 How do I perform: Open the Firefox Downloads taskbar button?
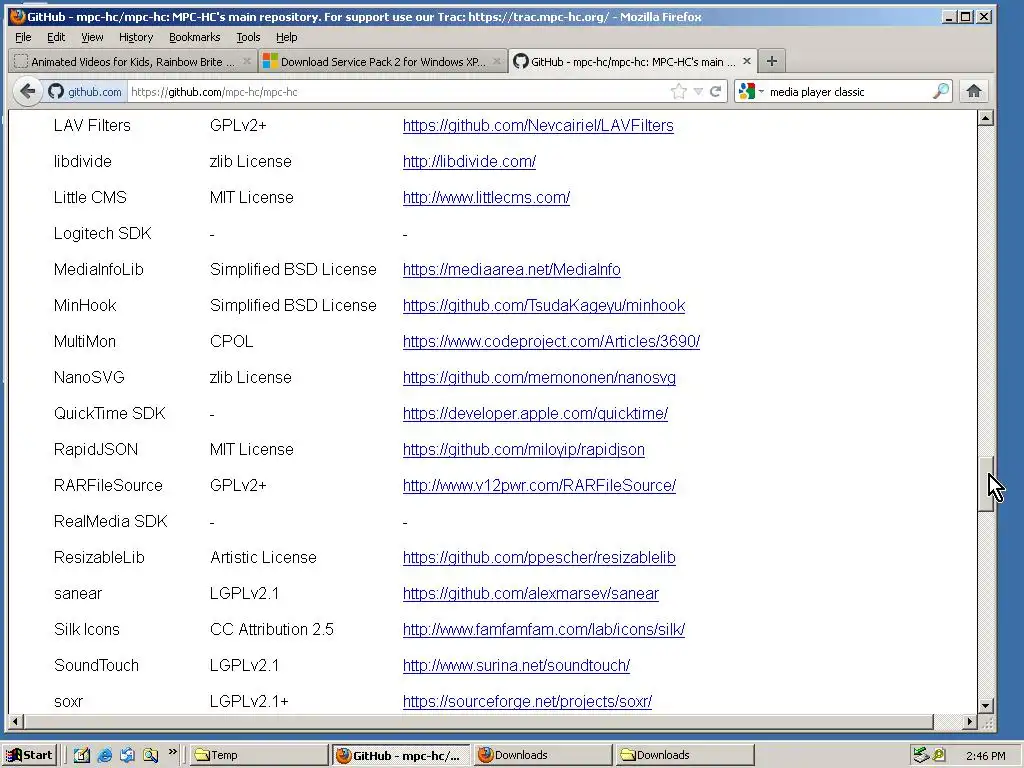pos(543,755)
